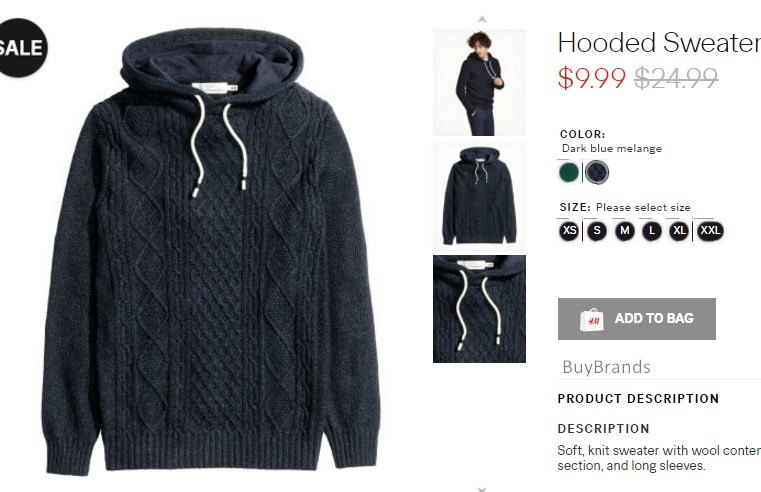Click the SALE badge icon

pyautogui.click(x=22, y=48)
